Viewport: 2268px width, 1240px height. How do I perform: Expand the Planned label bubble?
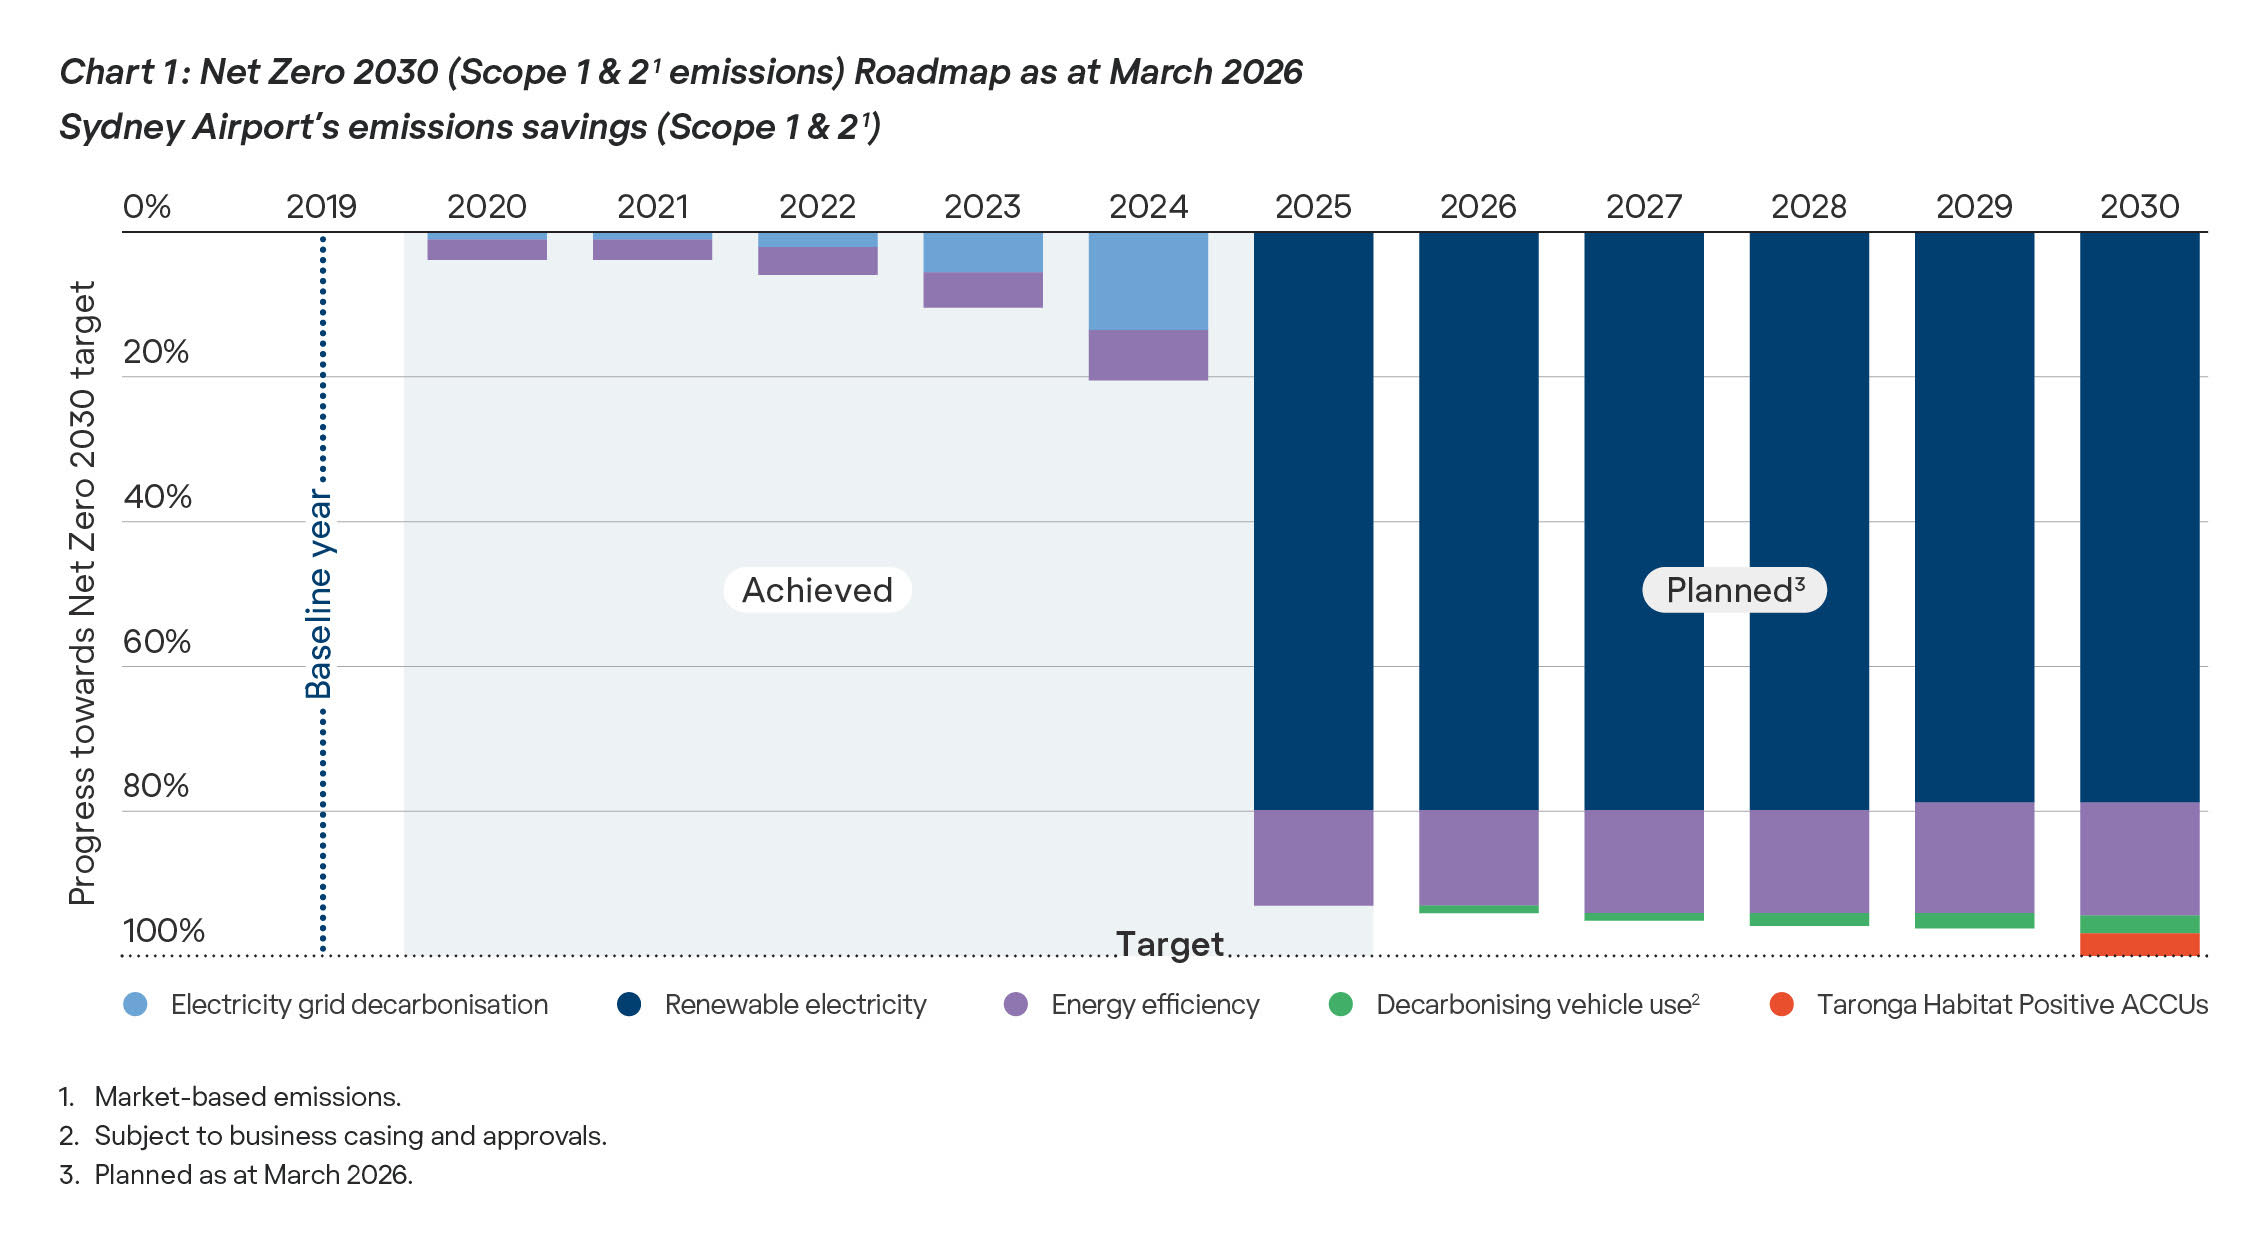[x=1735, y=590]
